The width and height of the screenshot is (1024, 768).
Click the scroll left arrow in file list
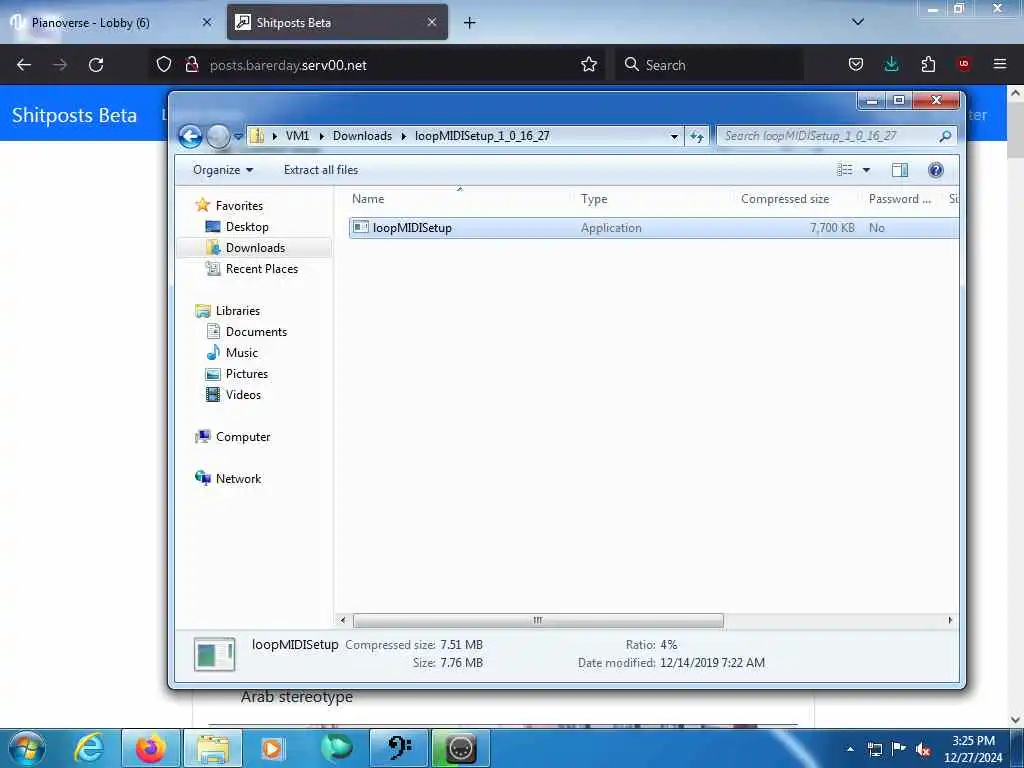click(x=343, y=620)
